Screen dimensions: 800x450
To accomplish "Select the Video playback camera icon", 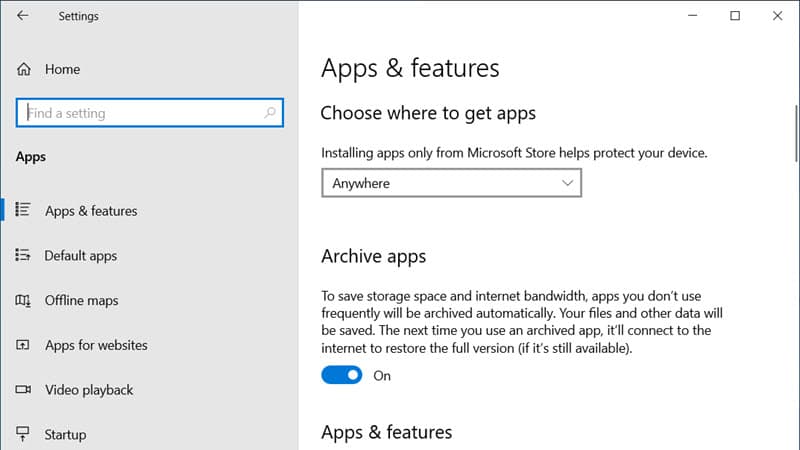I will pyautogui.click(x=23, y=390).
